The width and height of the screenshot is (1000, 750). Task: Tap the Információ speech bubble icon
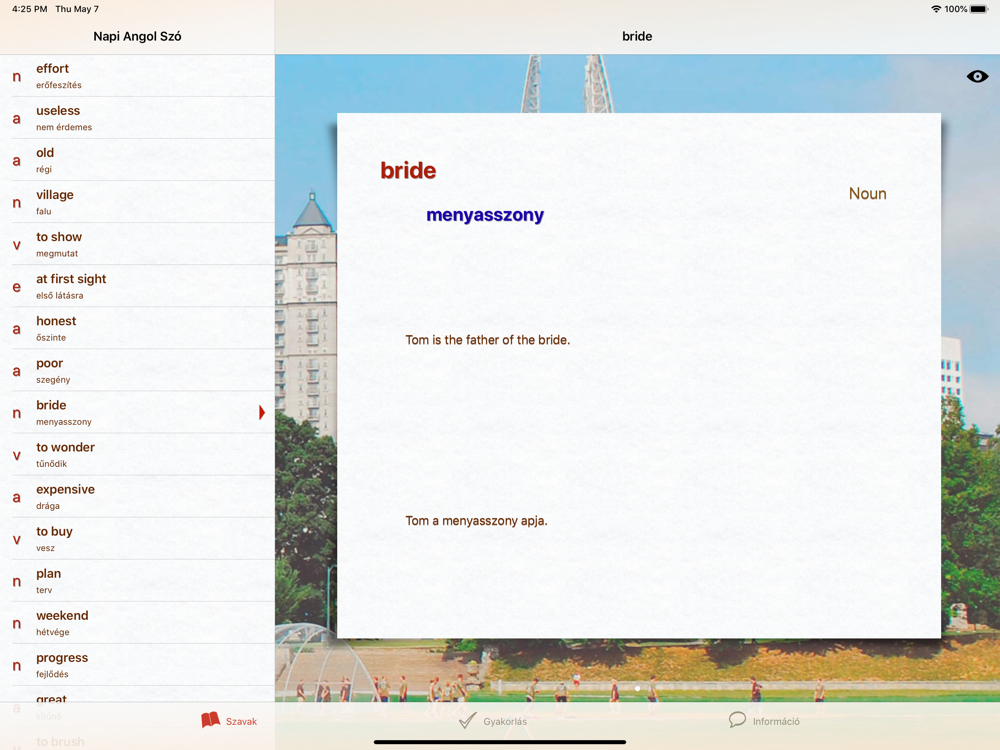click(737, 720)
